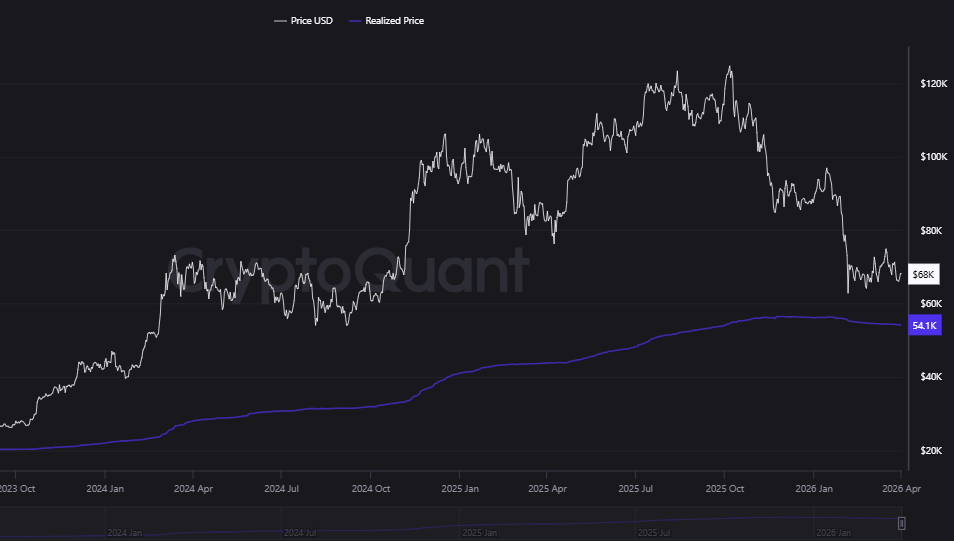Image resolution: width=954 pixels, height=541 pixels.
Task: Click the $100K y-axis label
Action: pyautogui.click(x=933, y=158)
